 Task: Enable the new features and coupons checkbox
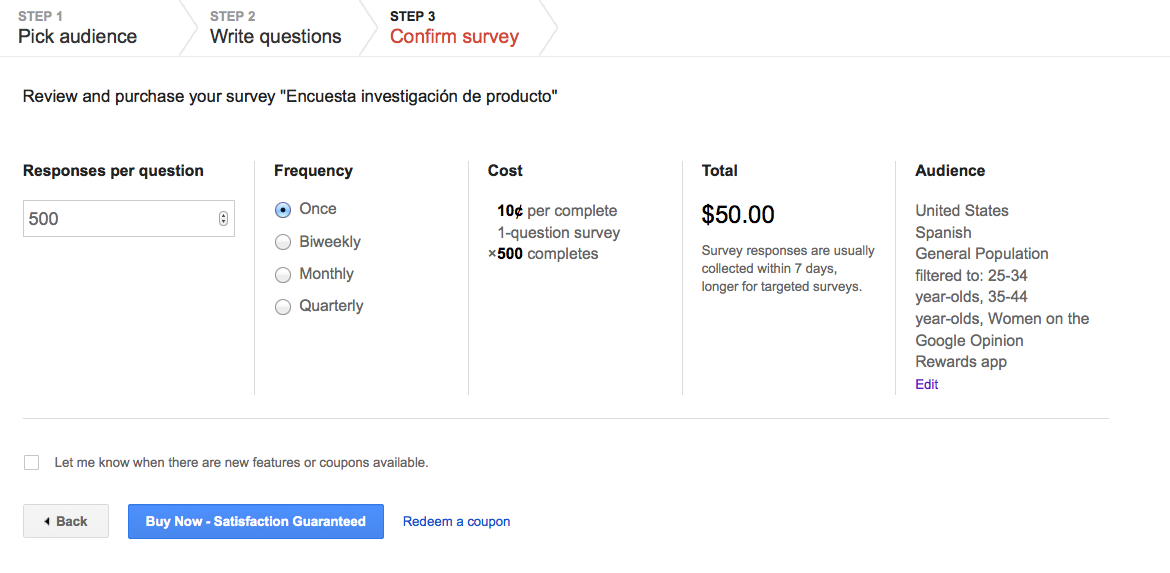coord(31,463)
